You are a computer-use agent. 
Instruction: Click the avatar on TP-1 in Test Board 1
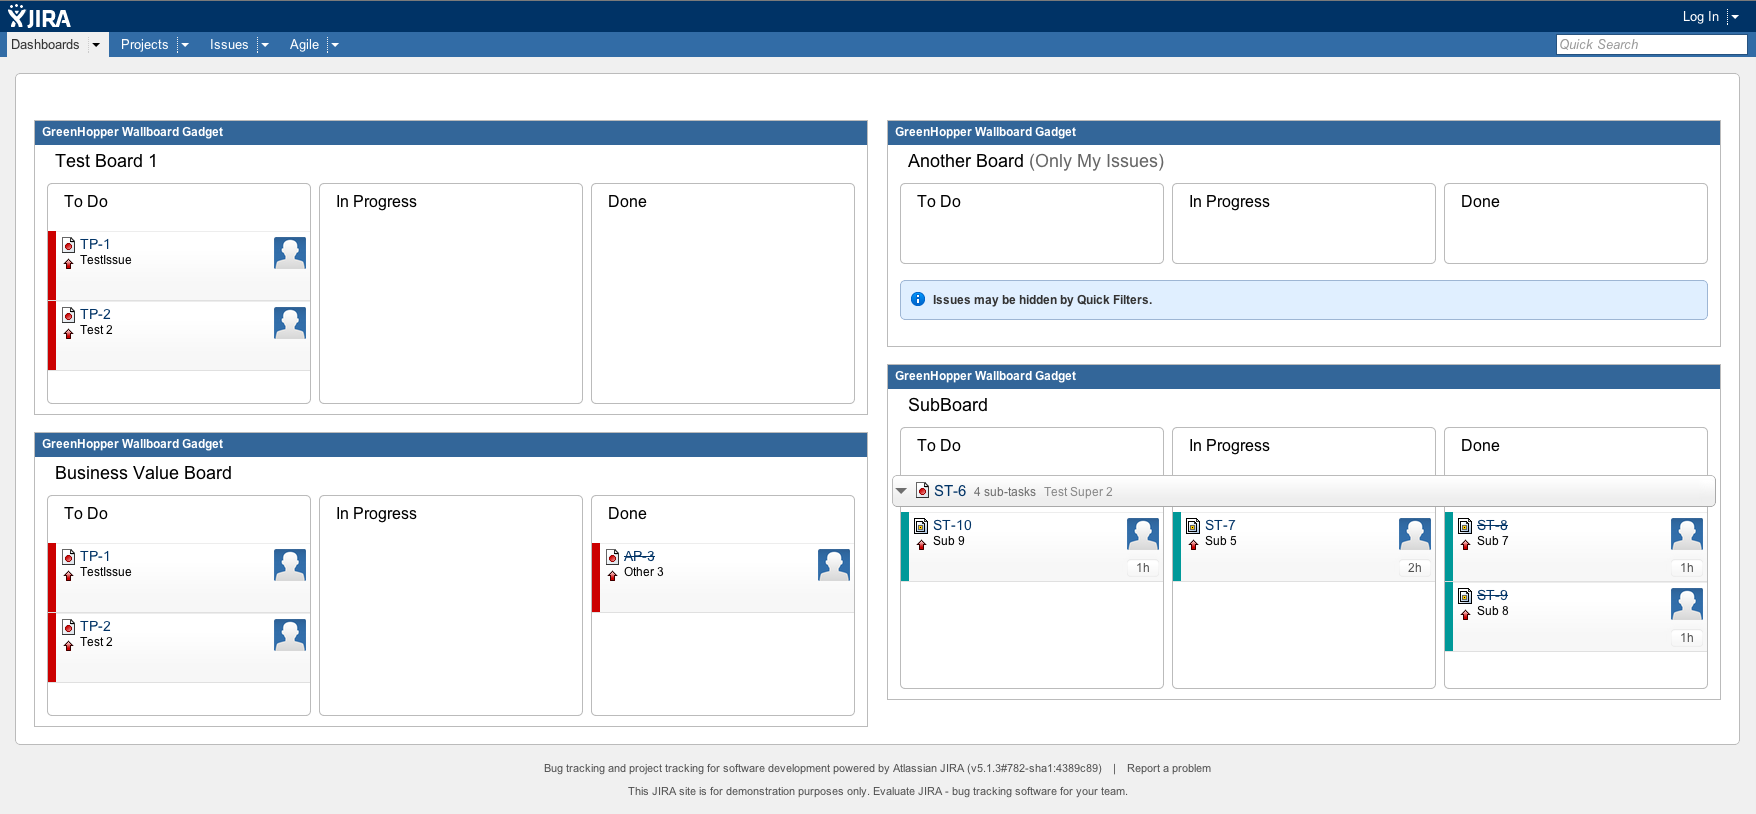pyautogui.click(x=290, y=253)
